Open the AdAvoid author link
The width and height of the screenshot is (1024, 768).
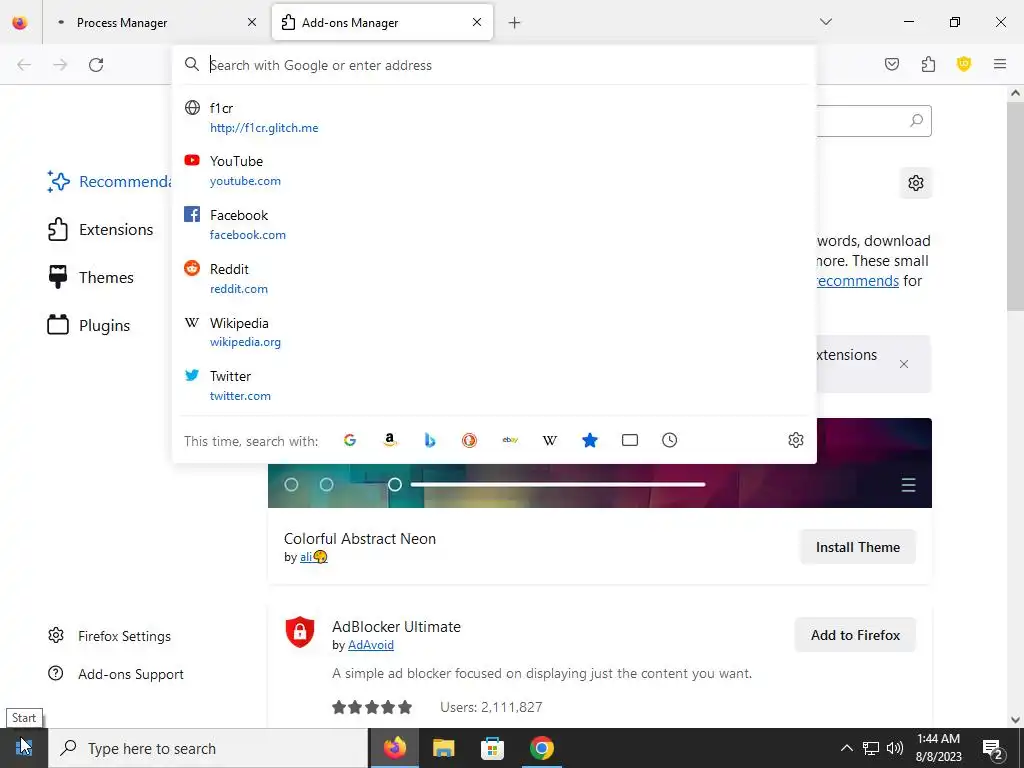coord(371,645)
